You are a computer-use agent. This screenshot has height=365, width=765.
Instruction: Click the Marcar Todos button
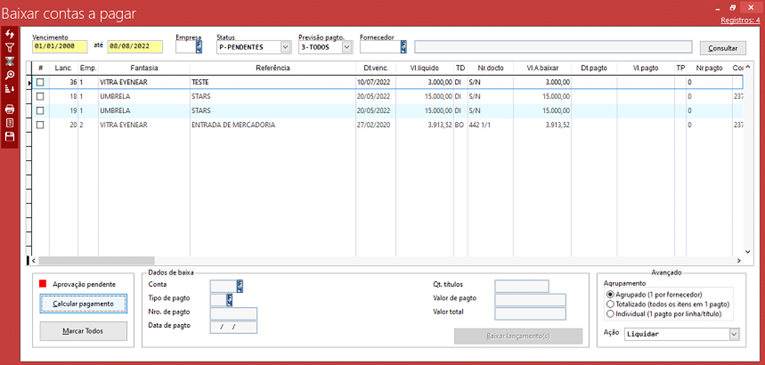click(83, 331)
